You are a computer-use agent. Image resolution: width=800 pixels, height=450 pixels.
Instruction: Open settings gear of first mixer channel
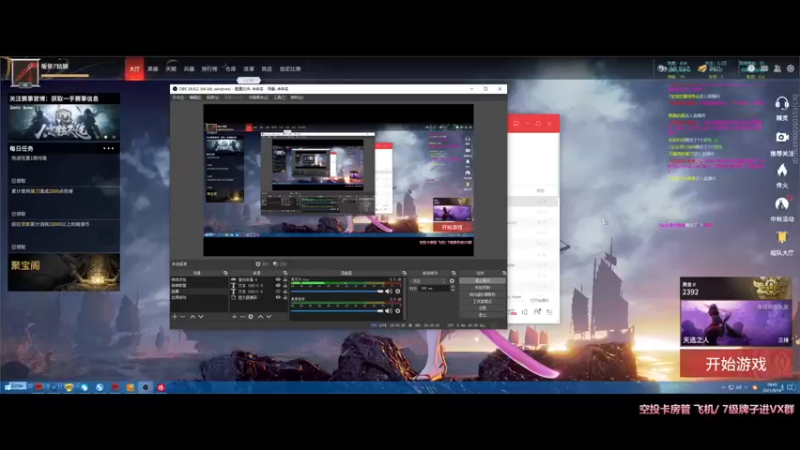397,291
